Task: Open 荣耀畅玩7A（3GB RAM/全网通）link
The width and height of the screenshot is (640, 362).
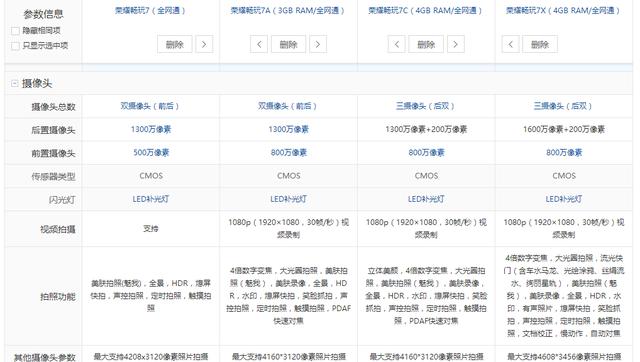Action: point(288,11)
